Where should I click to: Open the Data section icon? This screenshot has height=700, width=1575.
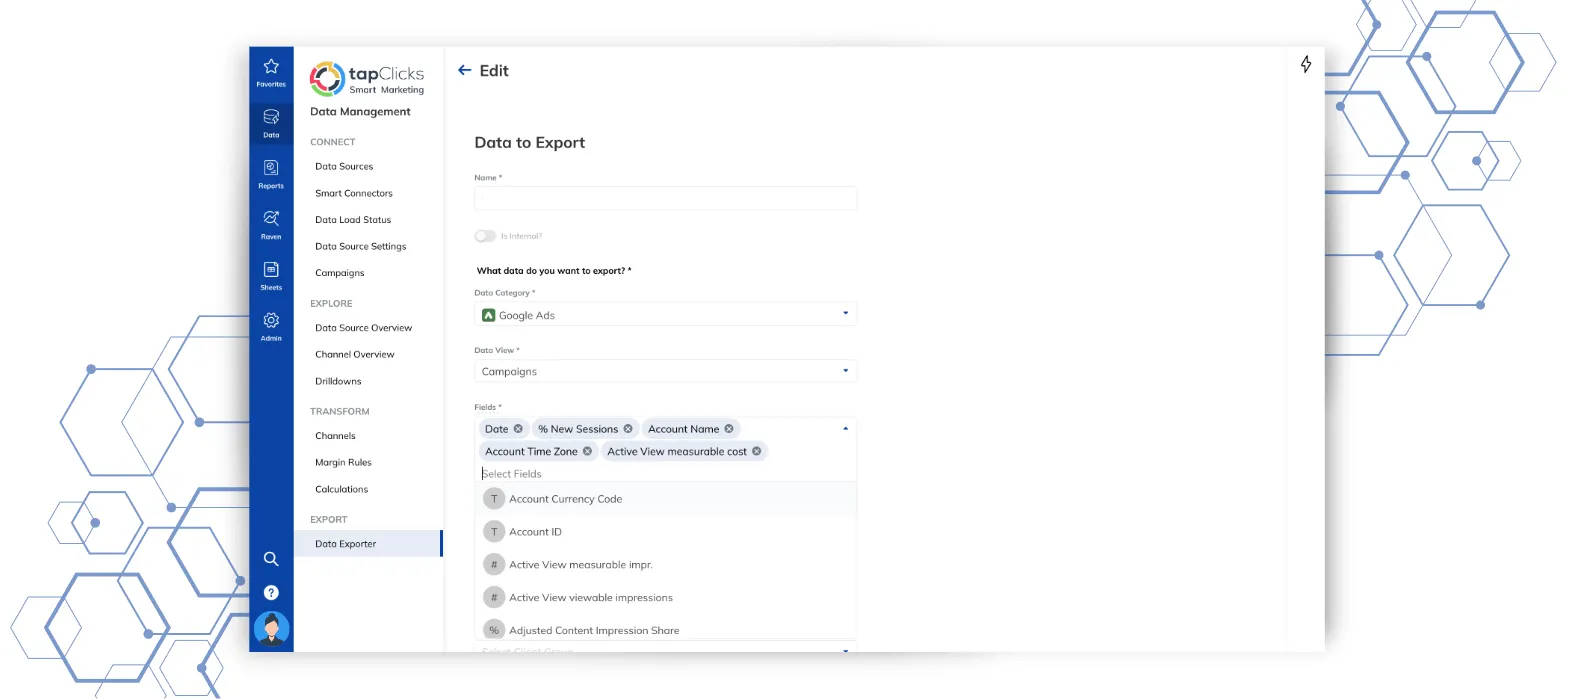271,123
